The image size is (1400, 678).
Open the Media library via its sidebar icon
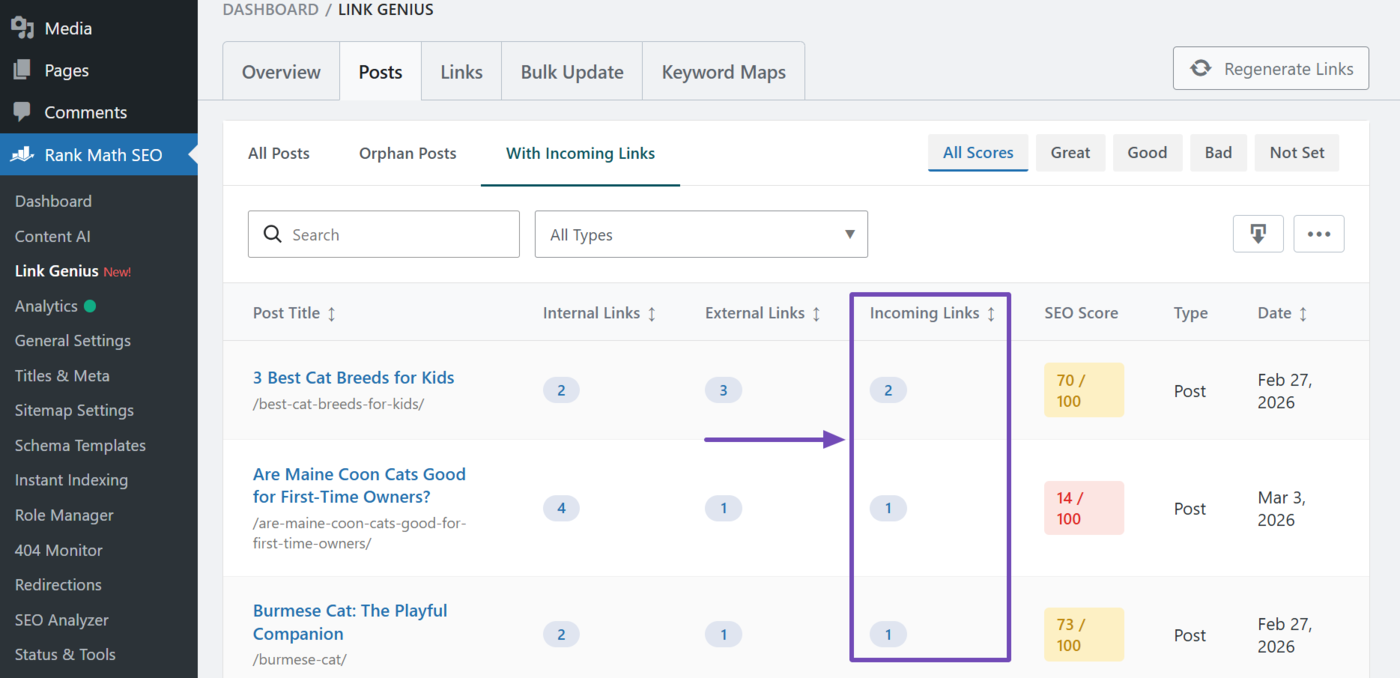click(x=21, y=27)
